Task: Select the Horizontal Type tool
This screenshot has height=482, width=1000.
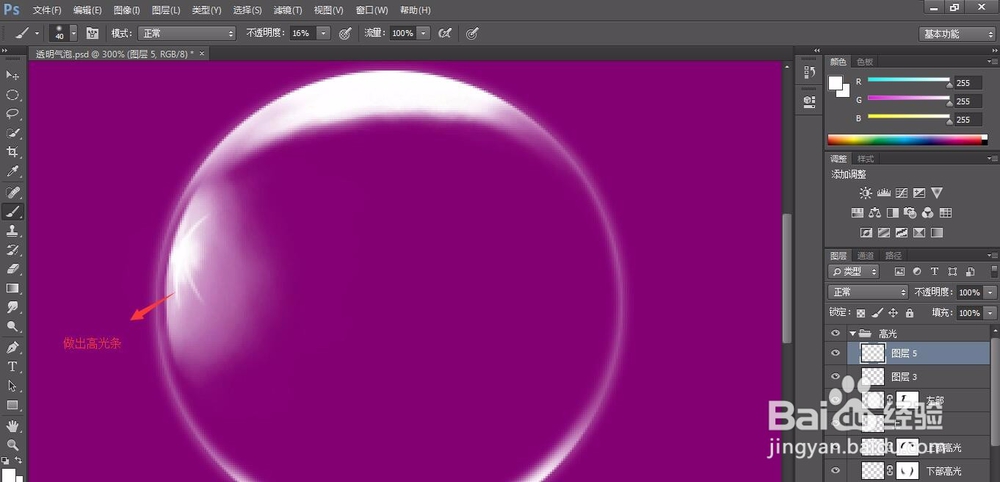Action: pos(12,367)
